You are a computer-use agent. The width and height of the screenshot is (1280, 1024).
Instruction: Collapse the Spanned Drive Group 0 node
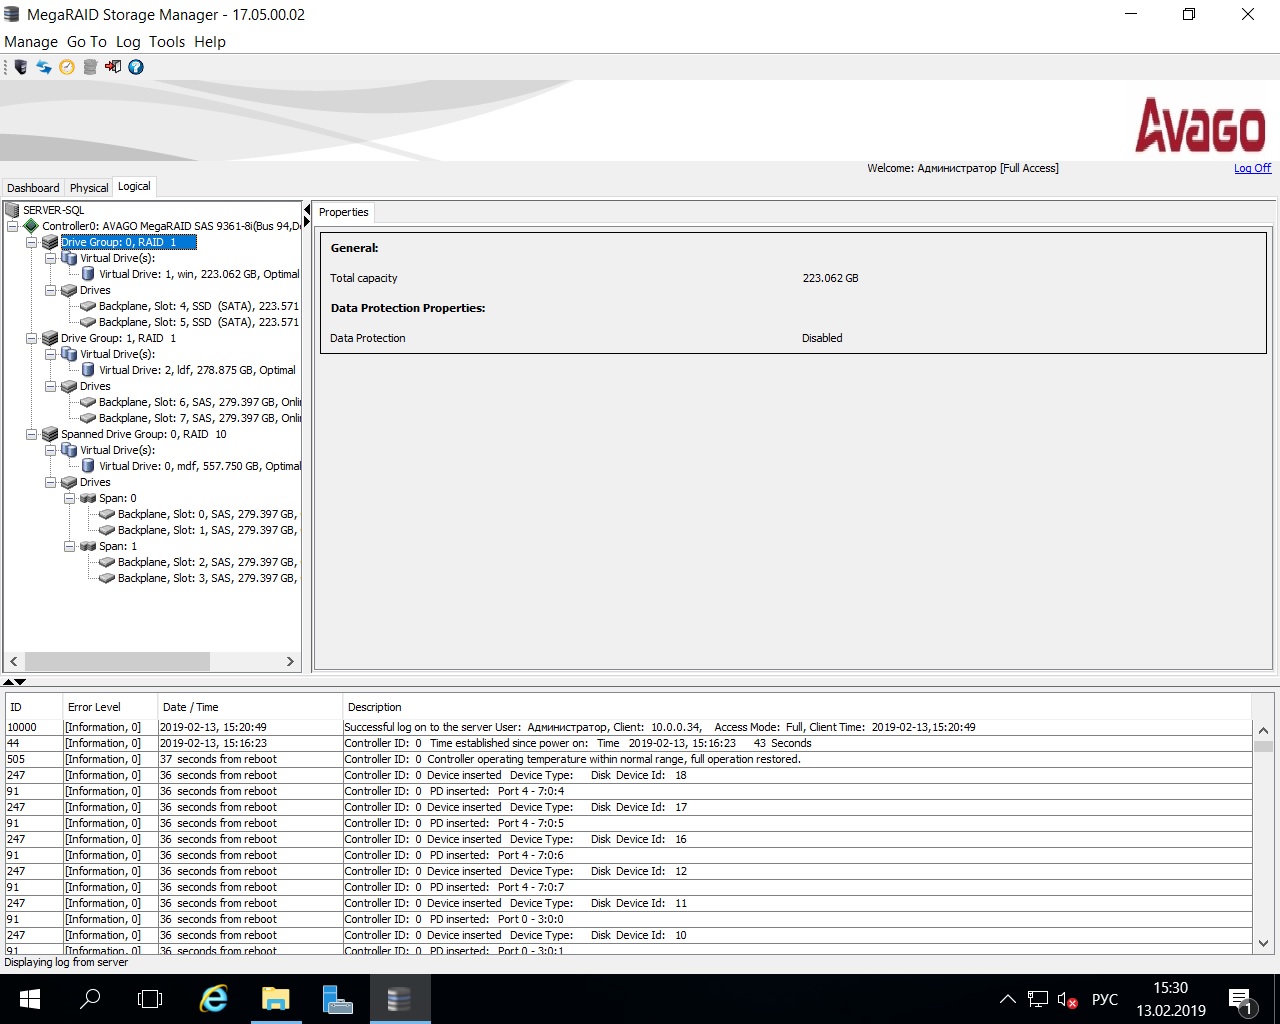[x=32, y=434]
